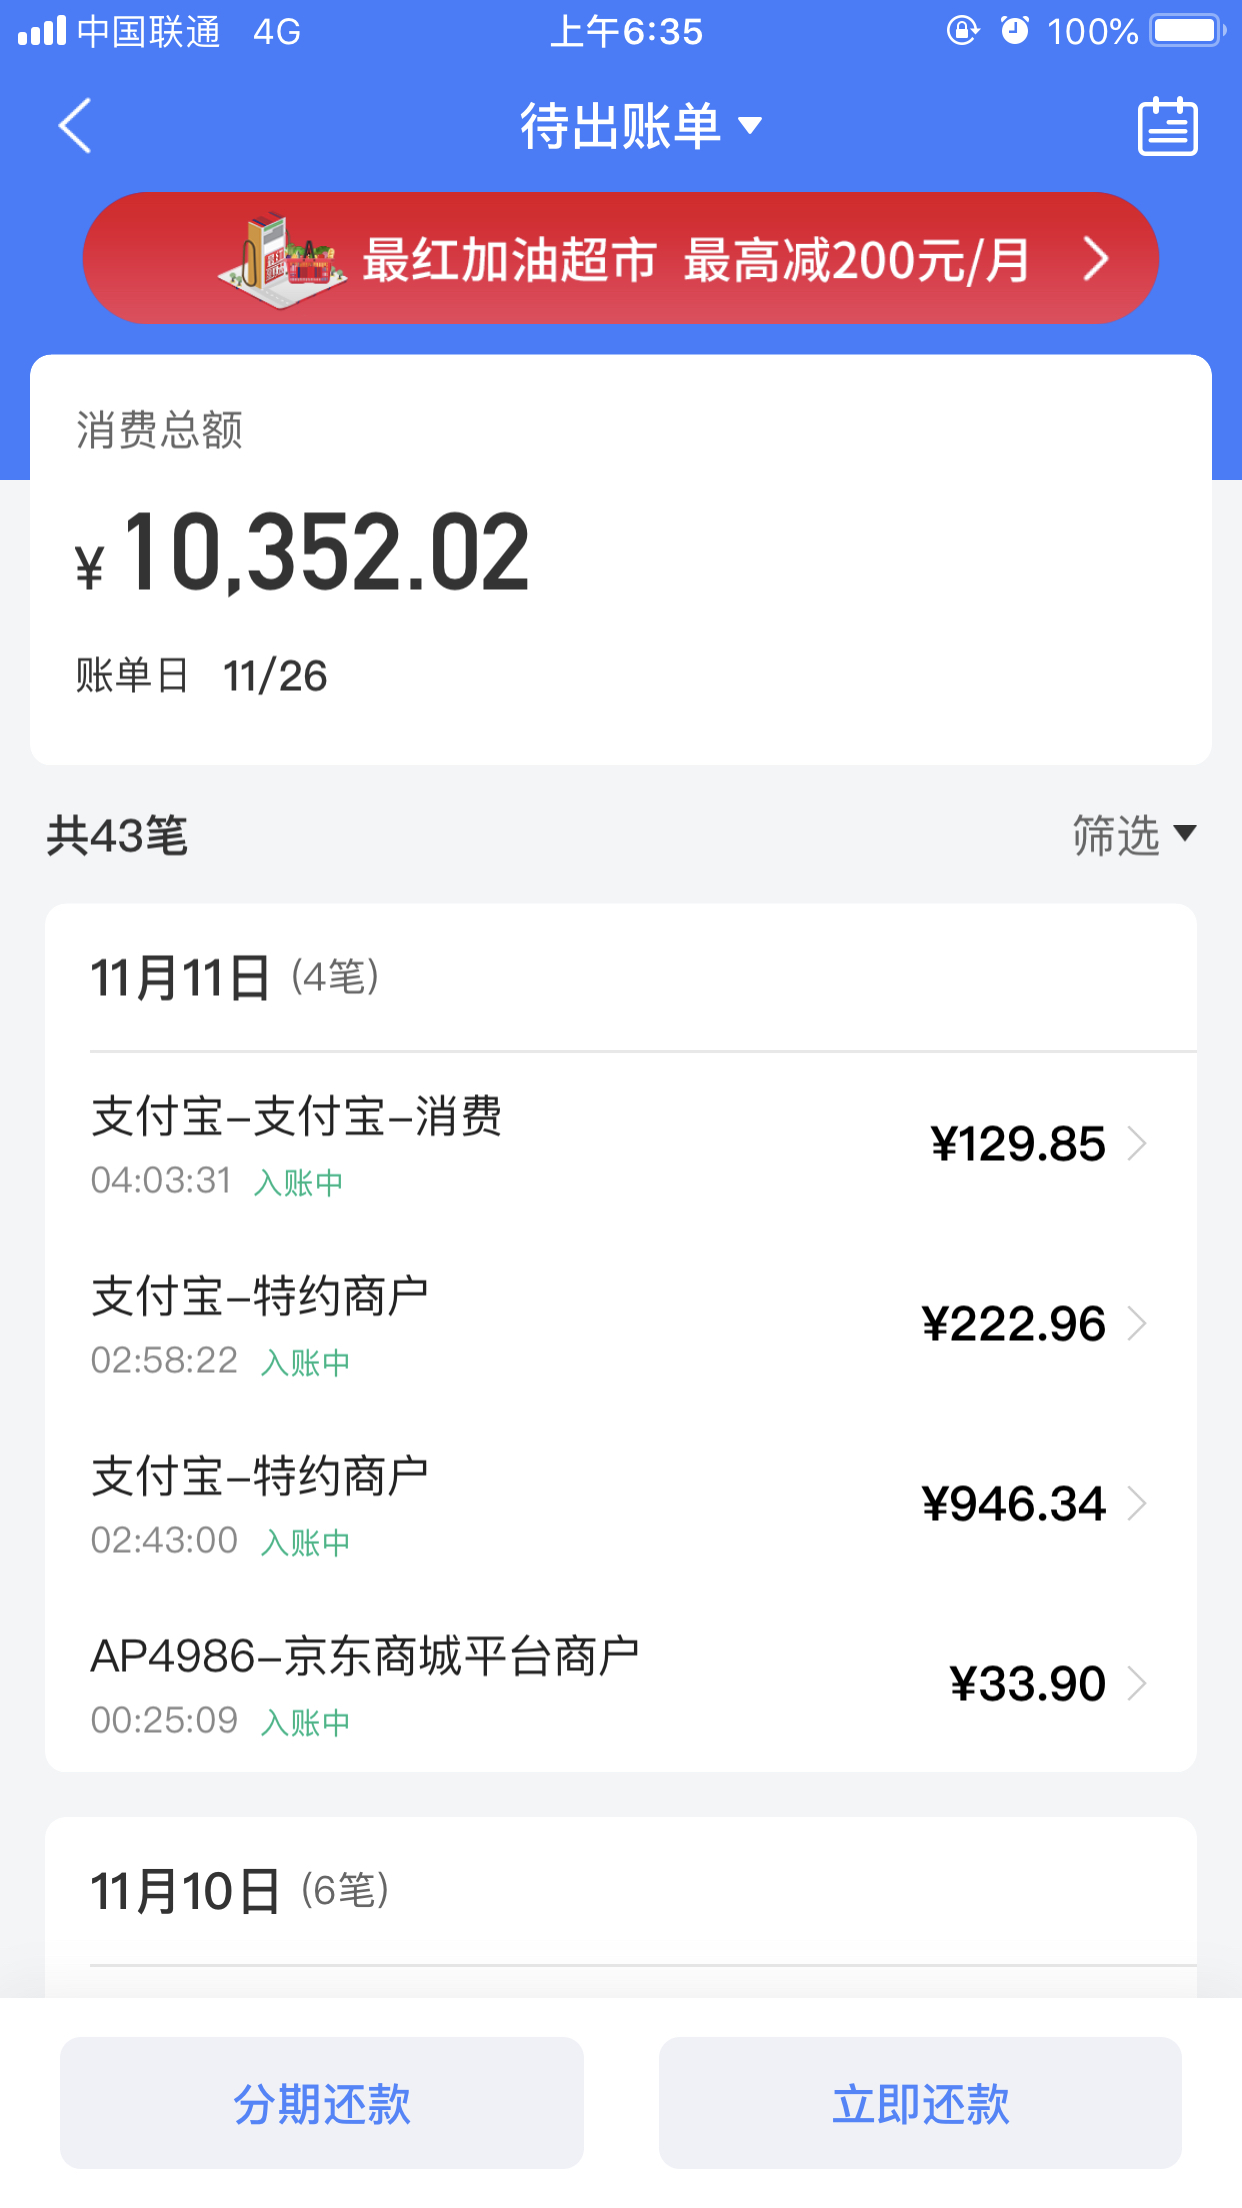Tap the arrow on the red promo banner
This screenshot has height=2208, width=1242.
[1096, 259]
